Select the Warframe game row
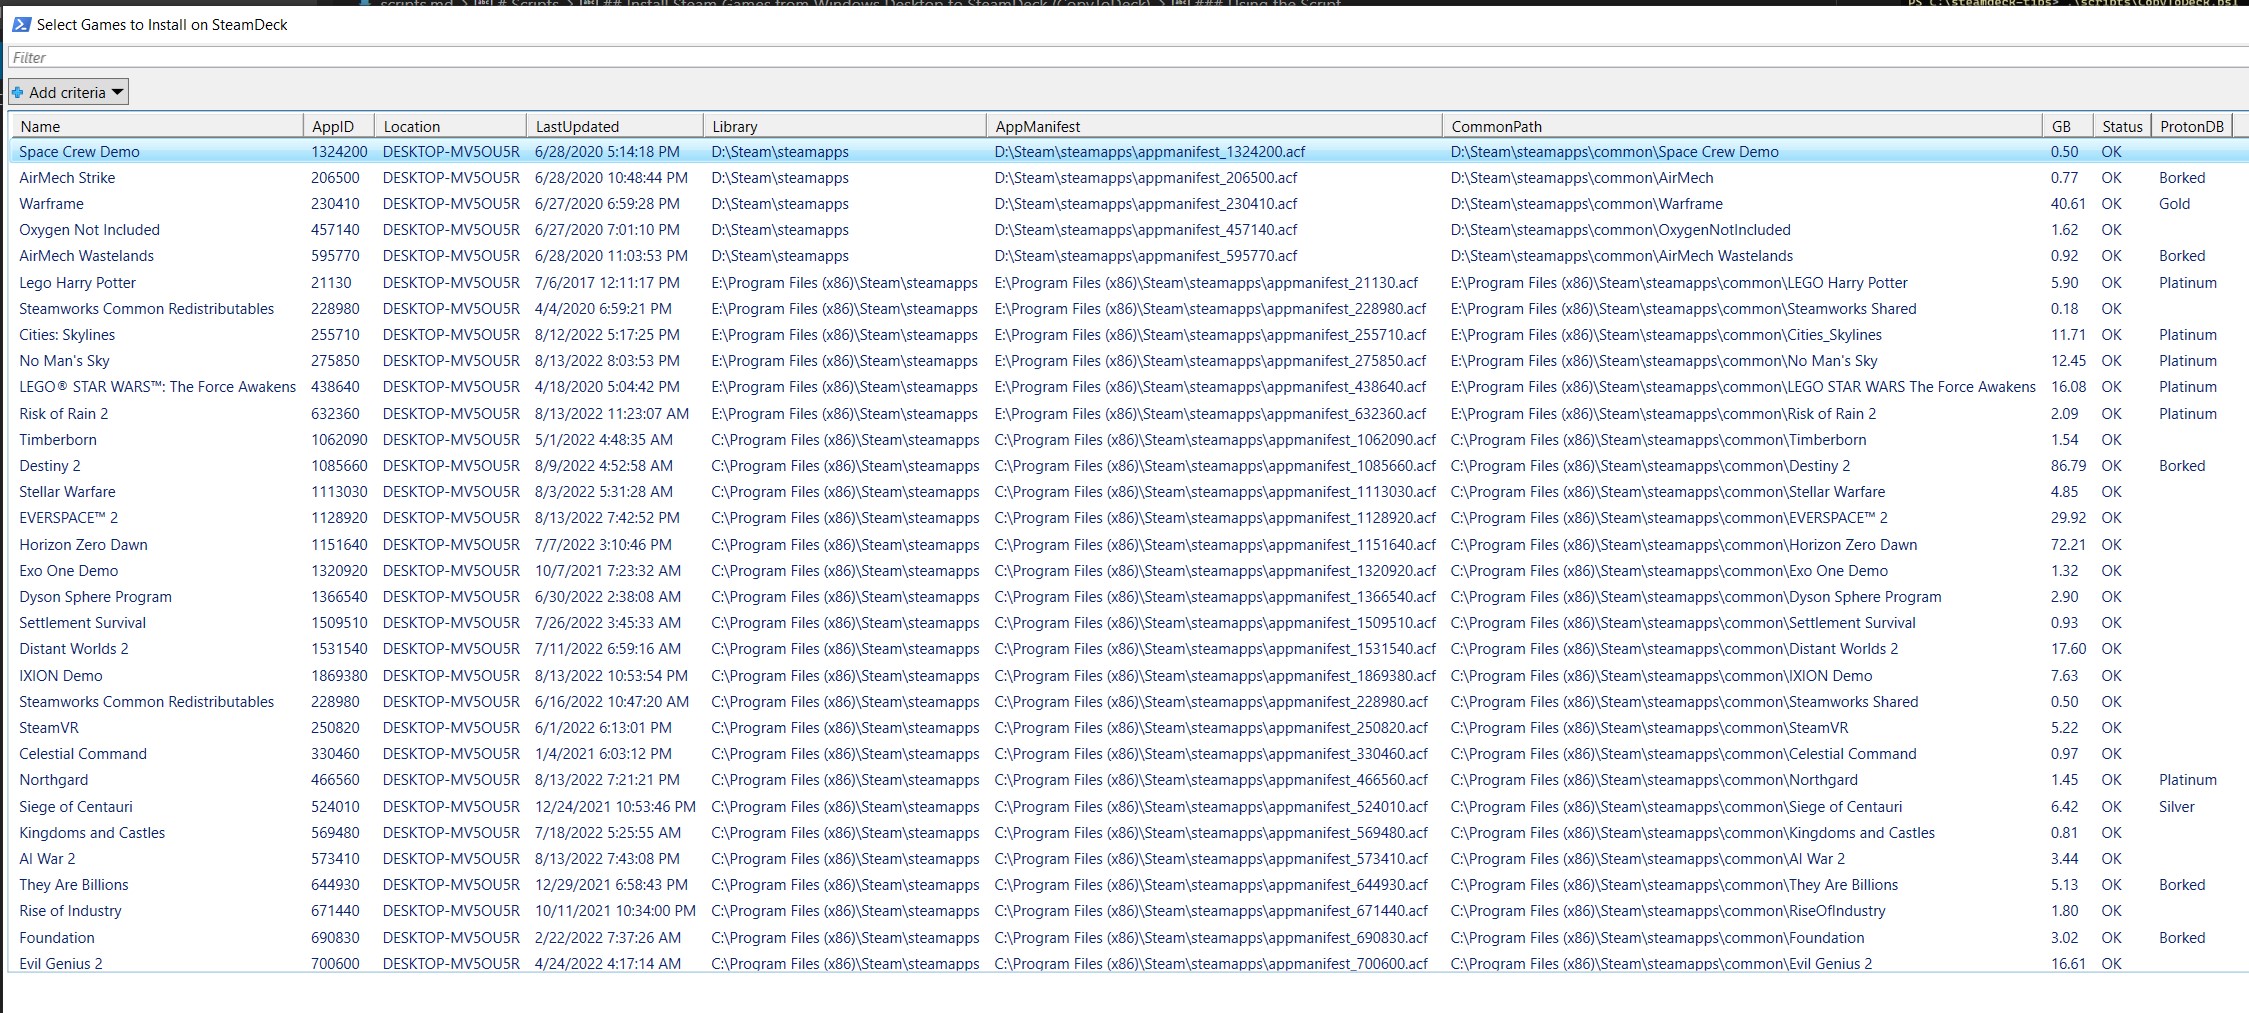 [x=1128, y=204]
